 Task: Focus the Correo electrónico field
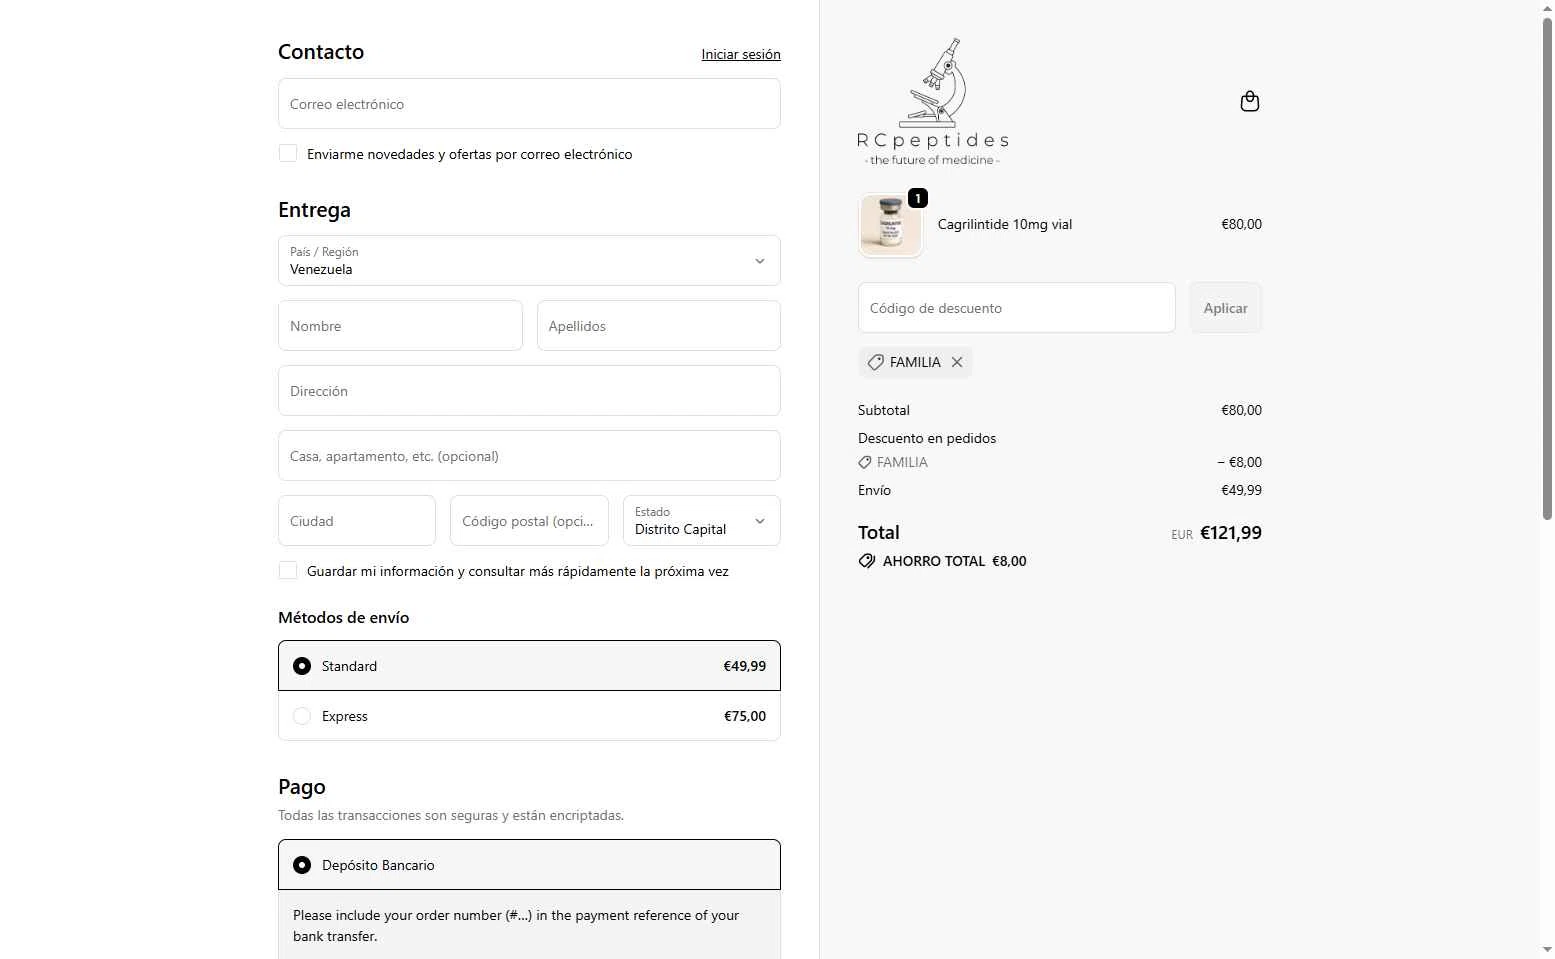(529, 104)
